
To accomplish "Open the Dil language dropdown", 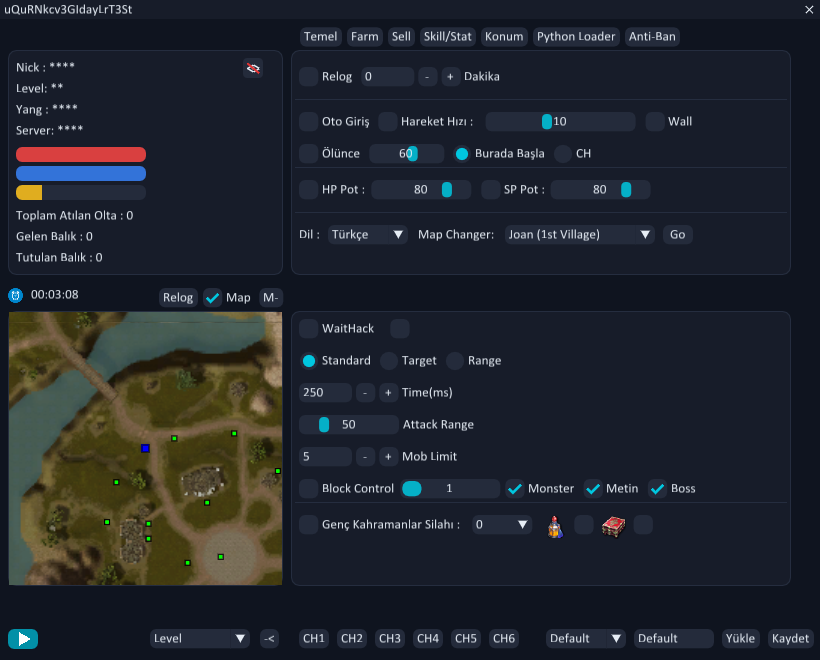I will [368, 235].
